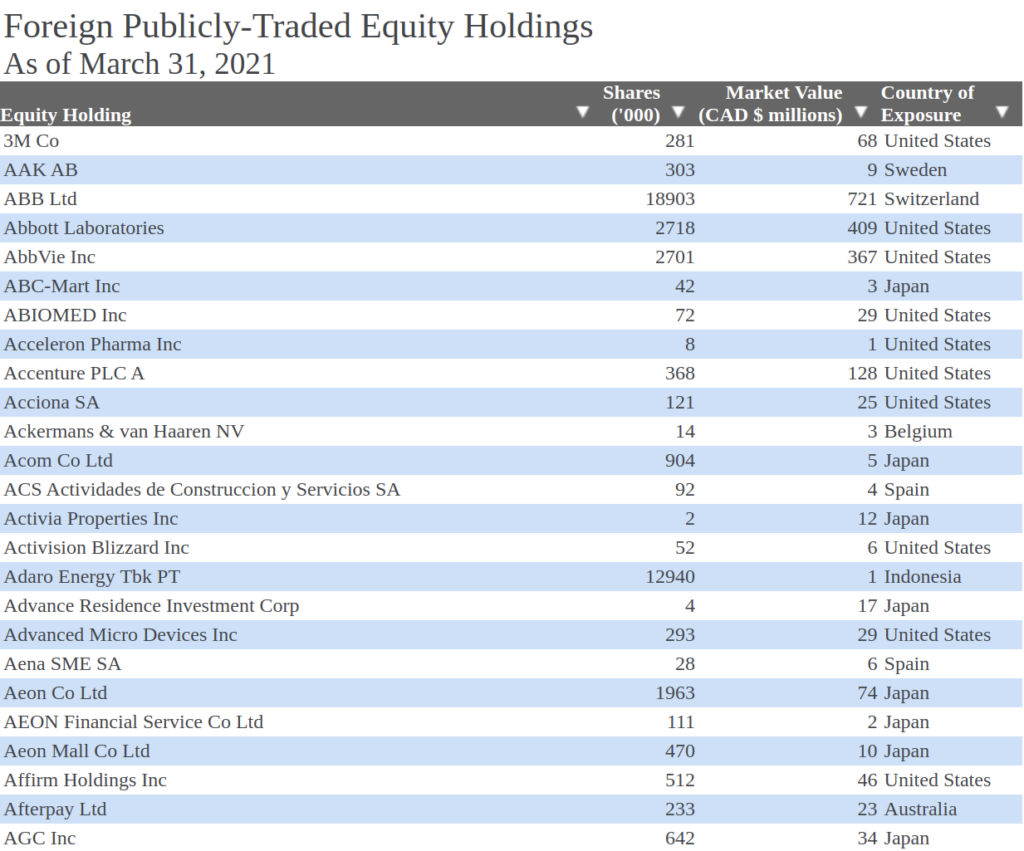Click the 'Equity Holding' column header text
This screenshot has height=851, width=1024.
click(66, 115)
